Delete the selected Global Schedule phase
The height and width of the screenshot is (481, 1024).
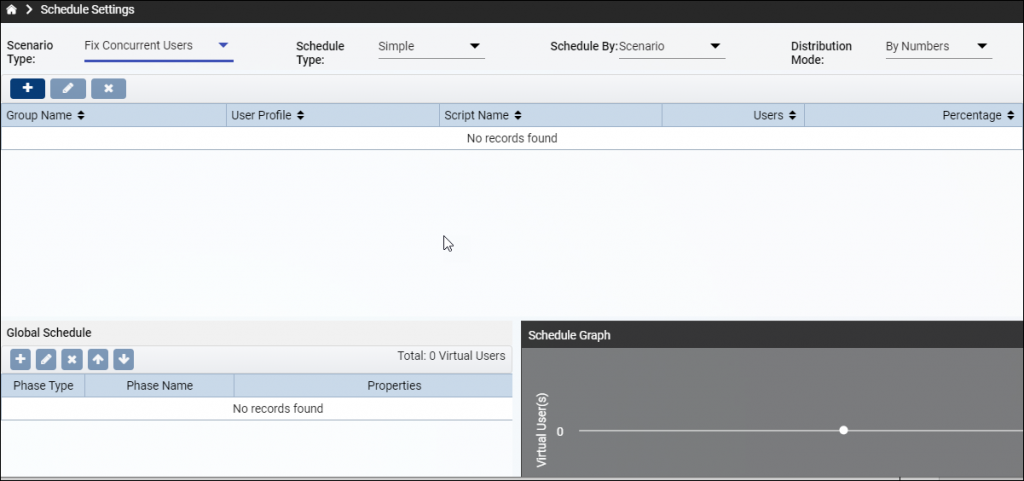(72, 359)
